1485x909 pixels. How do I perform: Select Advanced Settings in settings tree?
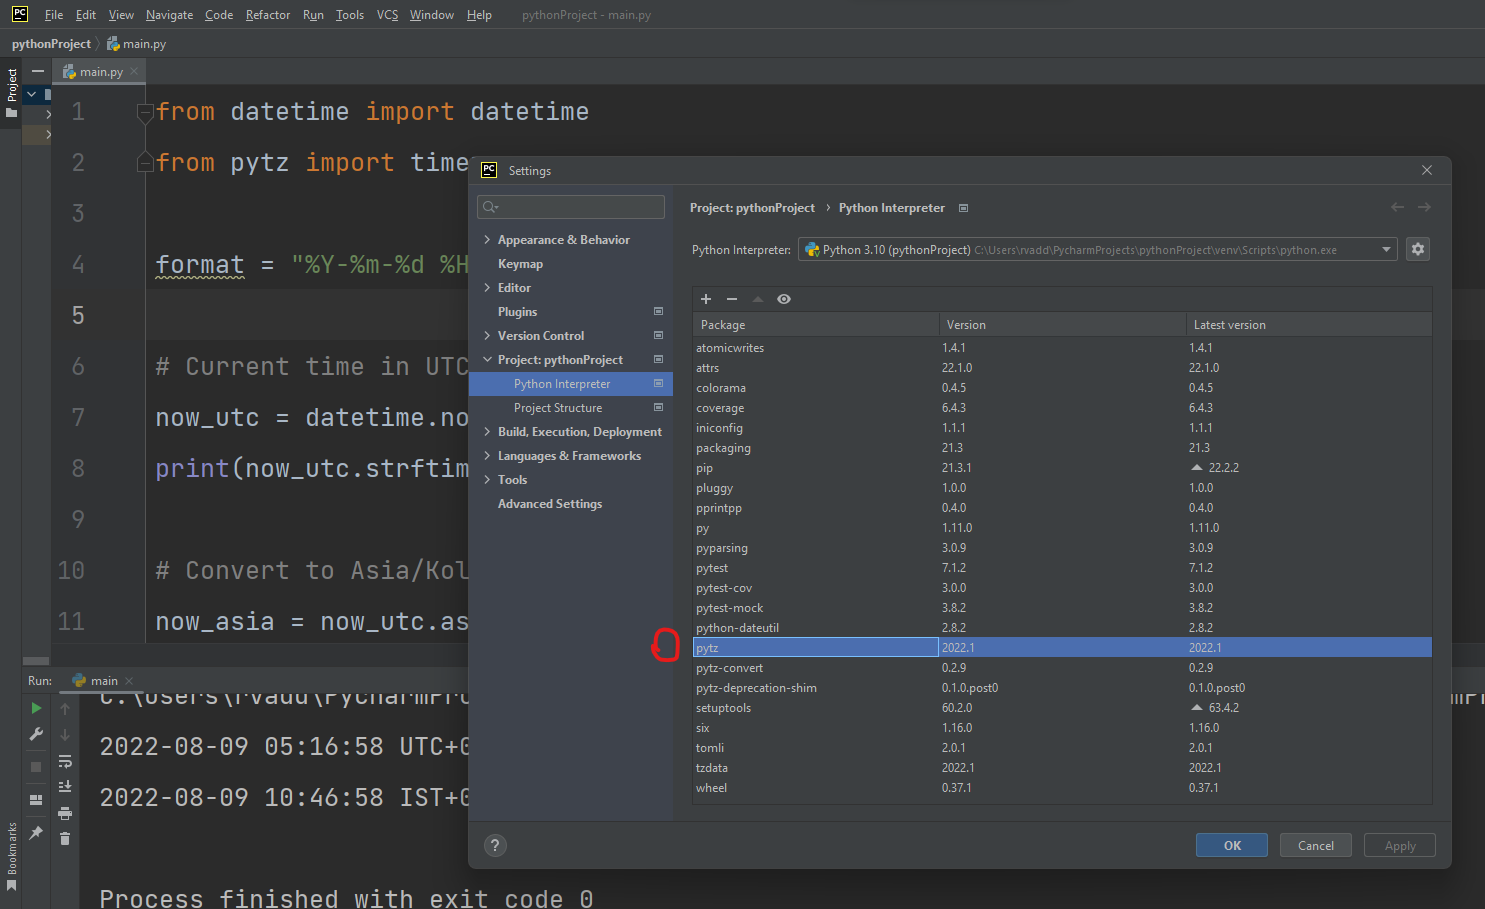[x=550, y=504]
